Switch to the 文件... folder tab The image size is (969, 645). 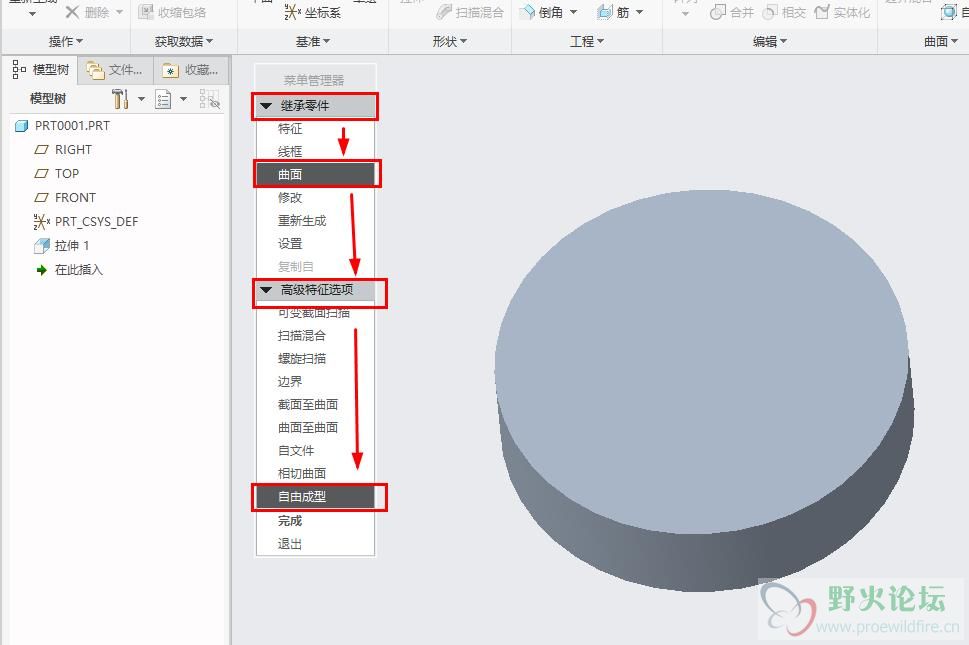coord(115,70)
